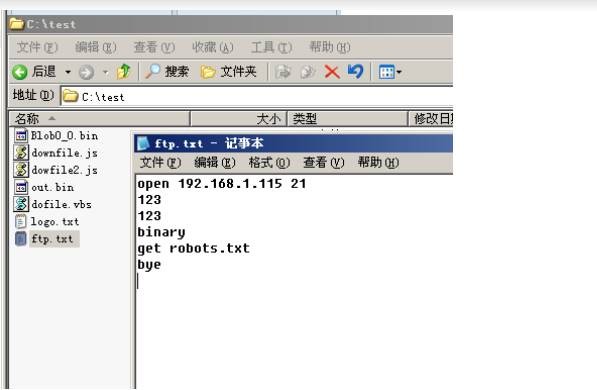Image resolution: width=597 pixels, height=390 pixels.
Task: Select the downfile.js script icon
Action: coord(21,152)
